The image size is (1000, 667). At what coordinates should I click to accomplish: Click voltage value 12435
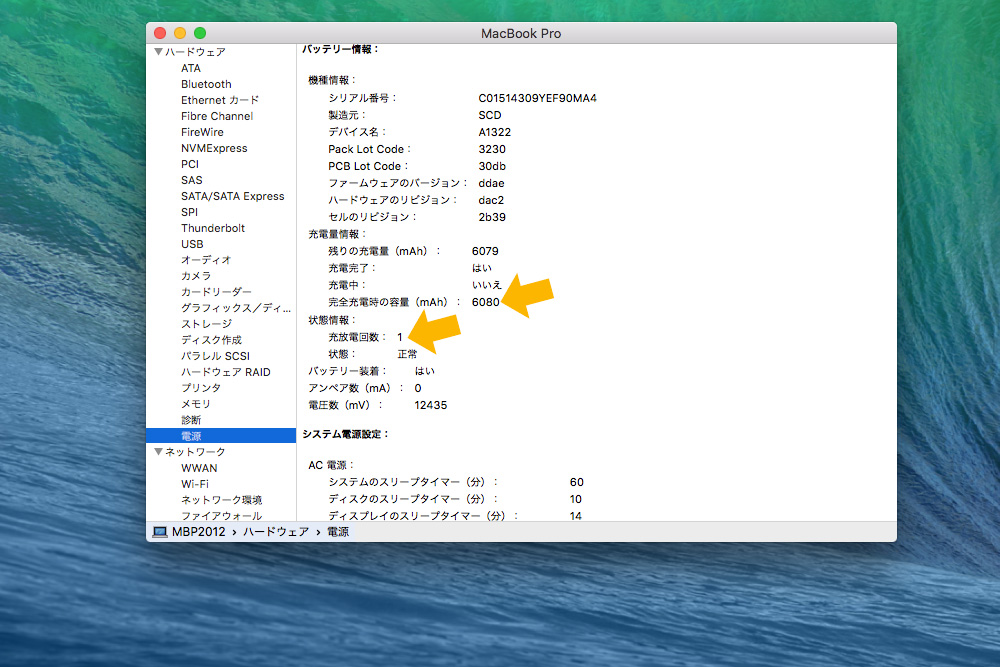pyautogui.click(x=430, y=405)
